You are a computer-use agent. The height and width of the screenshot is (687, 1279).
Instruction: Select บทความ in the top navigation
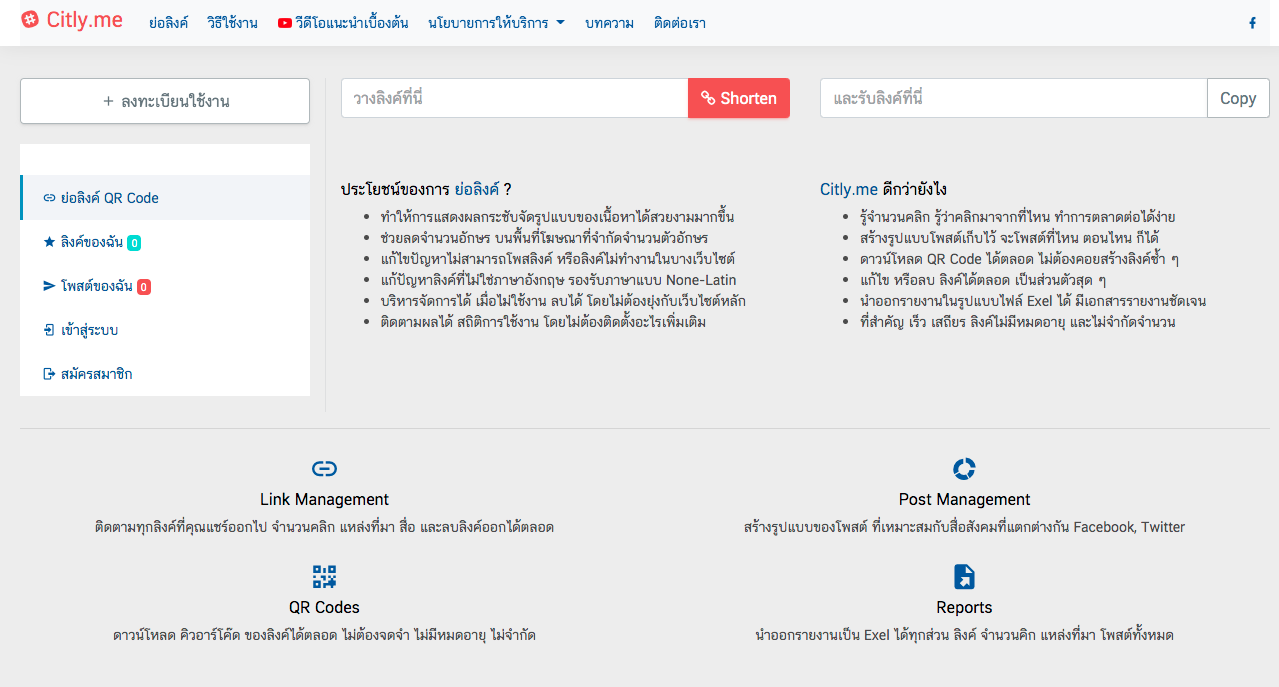610,22
